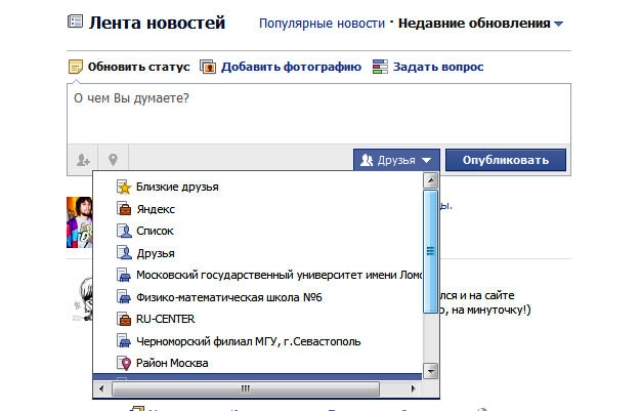Image resolution: width=640 pixels, height=411 pixels.
Task: Click the star icon beside Близкие друзья
Action: point(125,187)
